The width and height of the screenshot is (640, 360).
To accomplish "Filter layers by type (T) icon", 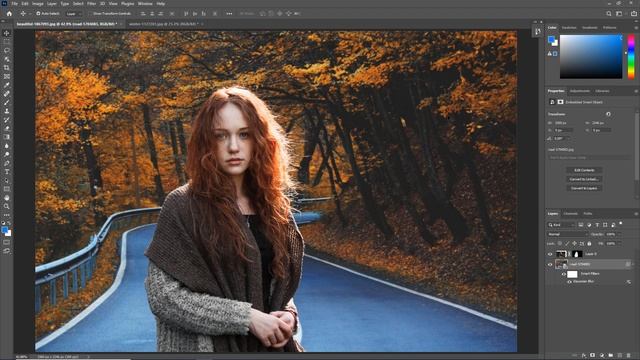I will pyautogui.click(x=597, y=225).
